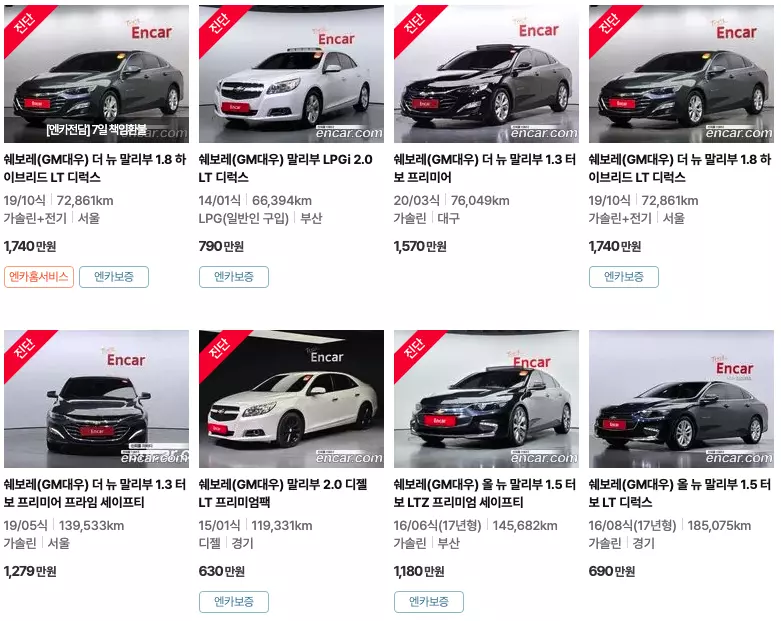781x621 pixels.
Task: Open the white Malibu LPGi 2.0 car photo
Action: [291, 74]
